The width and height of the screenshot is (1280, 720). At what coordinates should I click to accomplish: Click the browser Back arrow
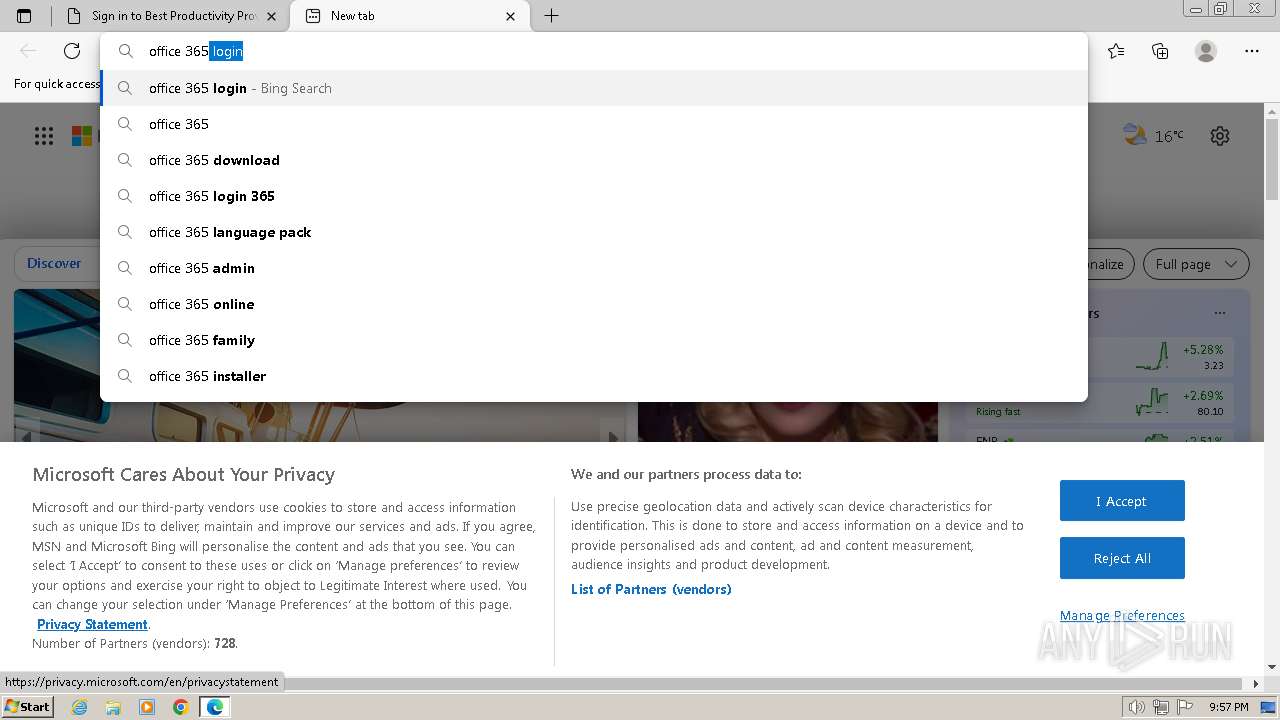tap(28, 51)
